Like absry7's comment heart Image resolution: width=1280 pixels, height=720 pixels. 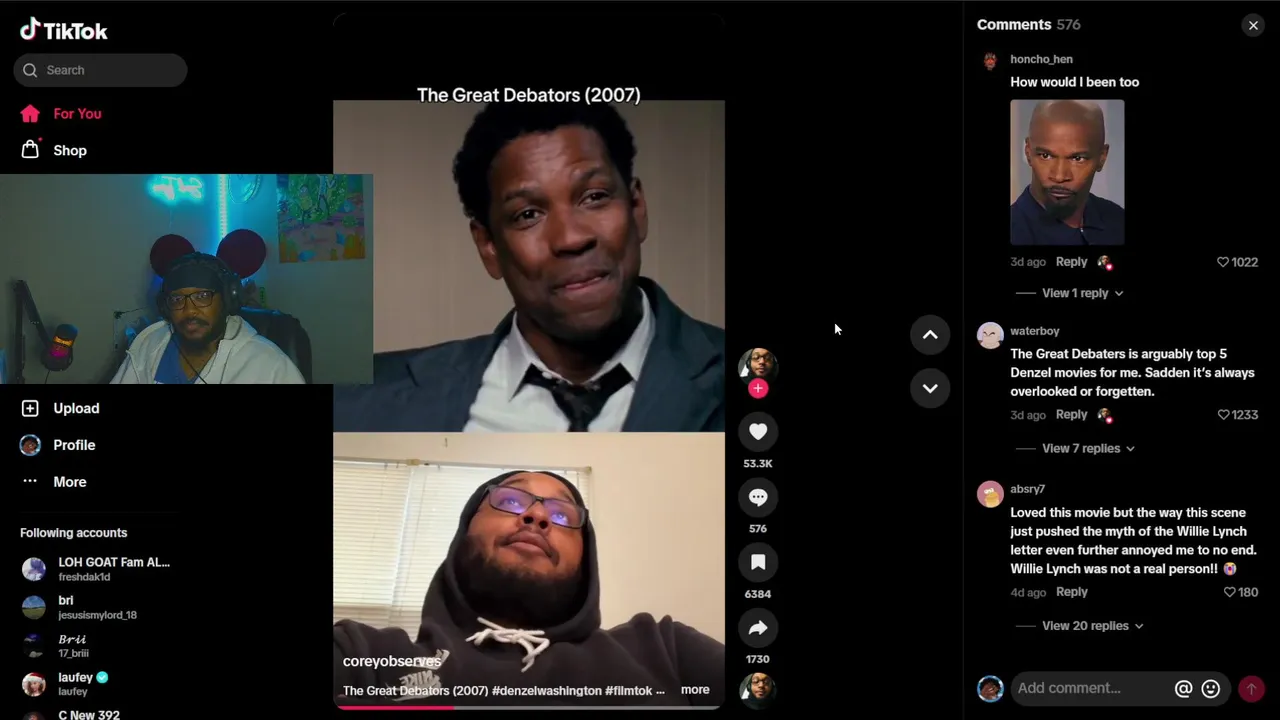[x=1230, y=592]
